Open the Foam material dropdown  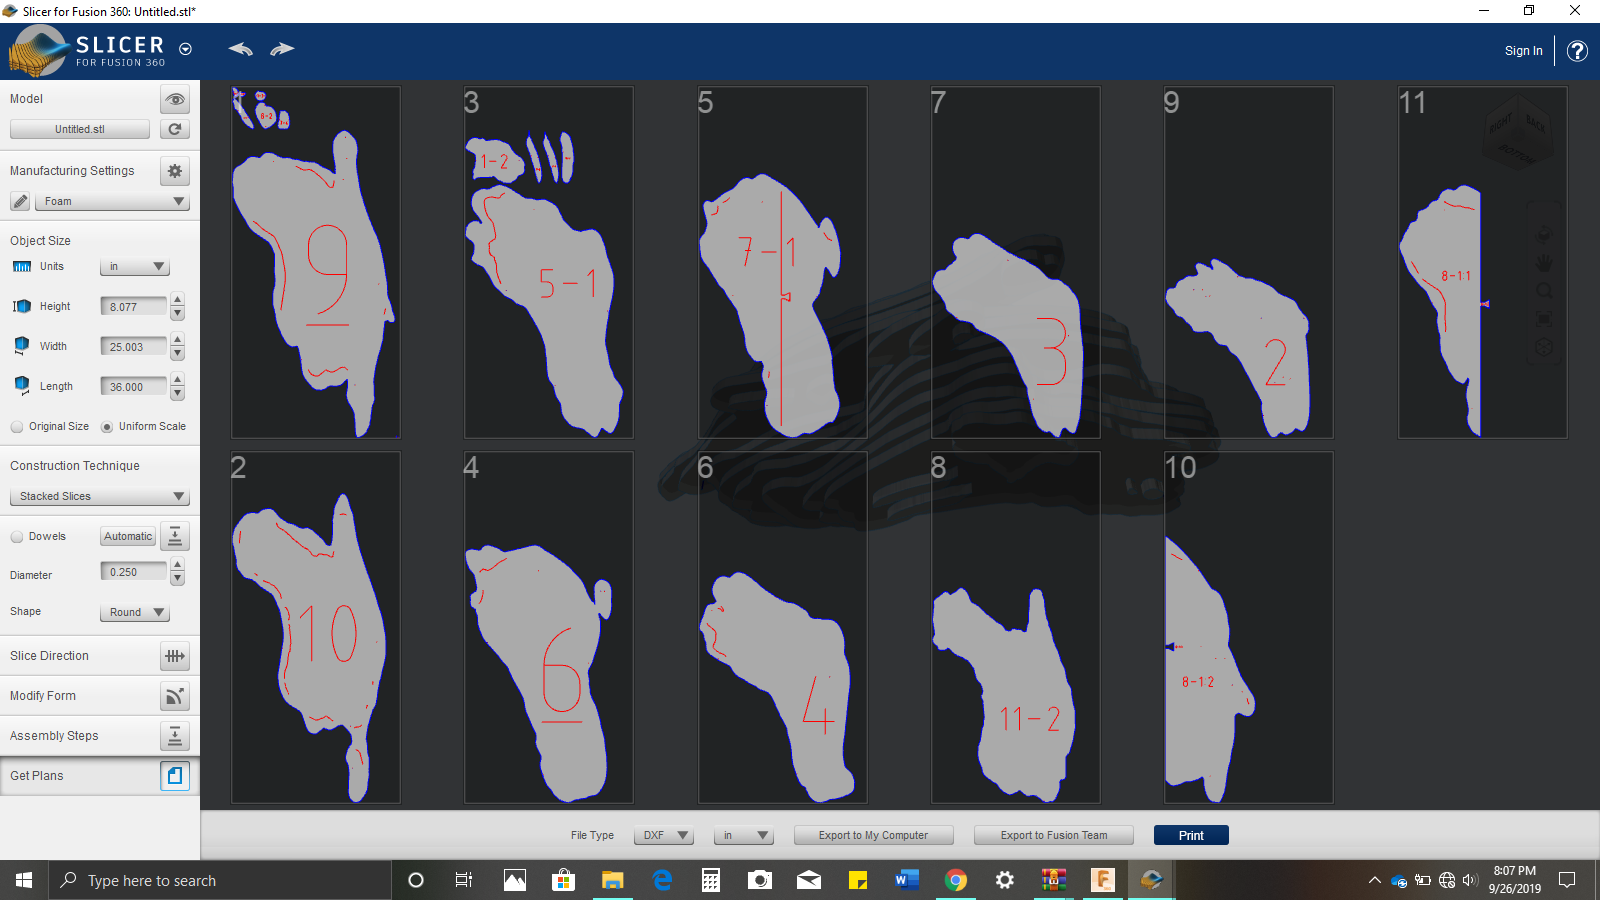(x=112, y=201)
